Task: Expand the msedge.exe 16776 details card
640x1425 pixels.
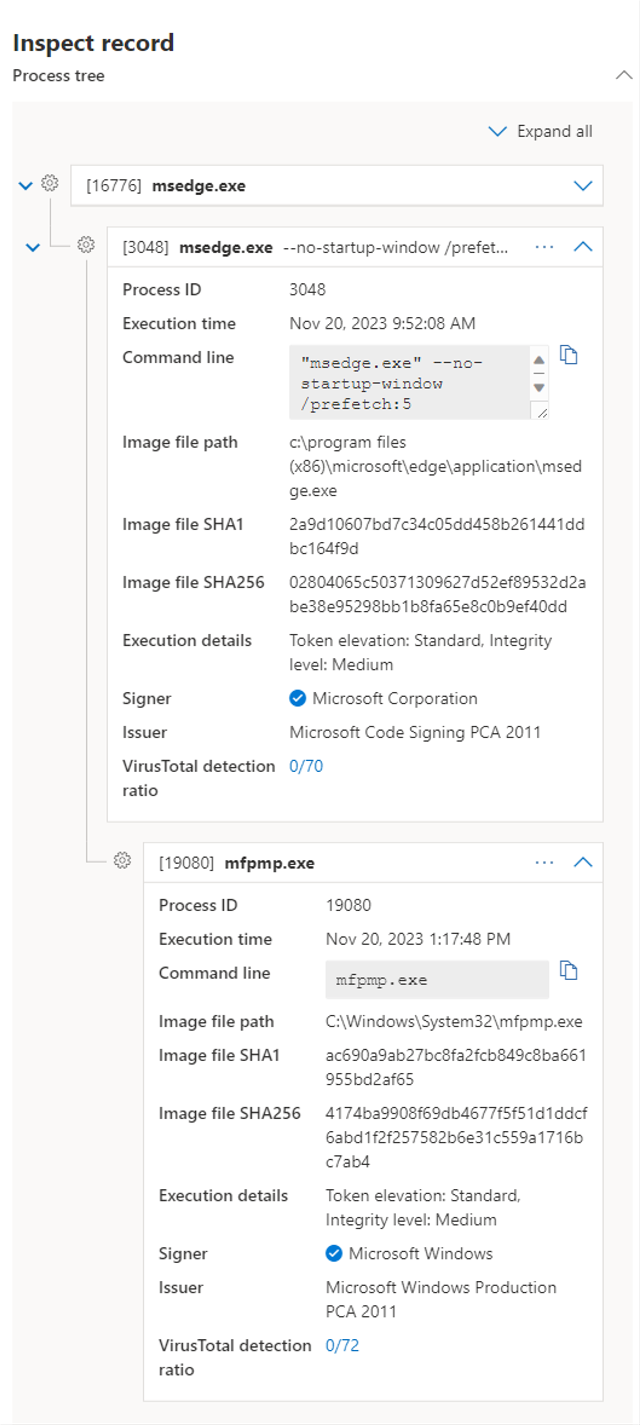Action: 583,185
